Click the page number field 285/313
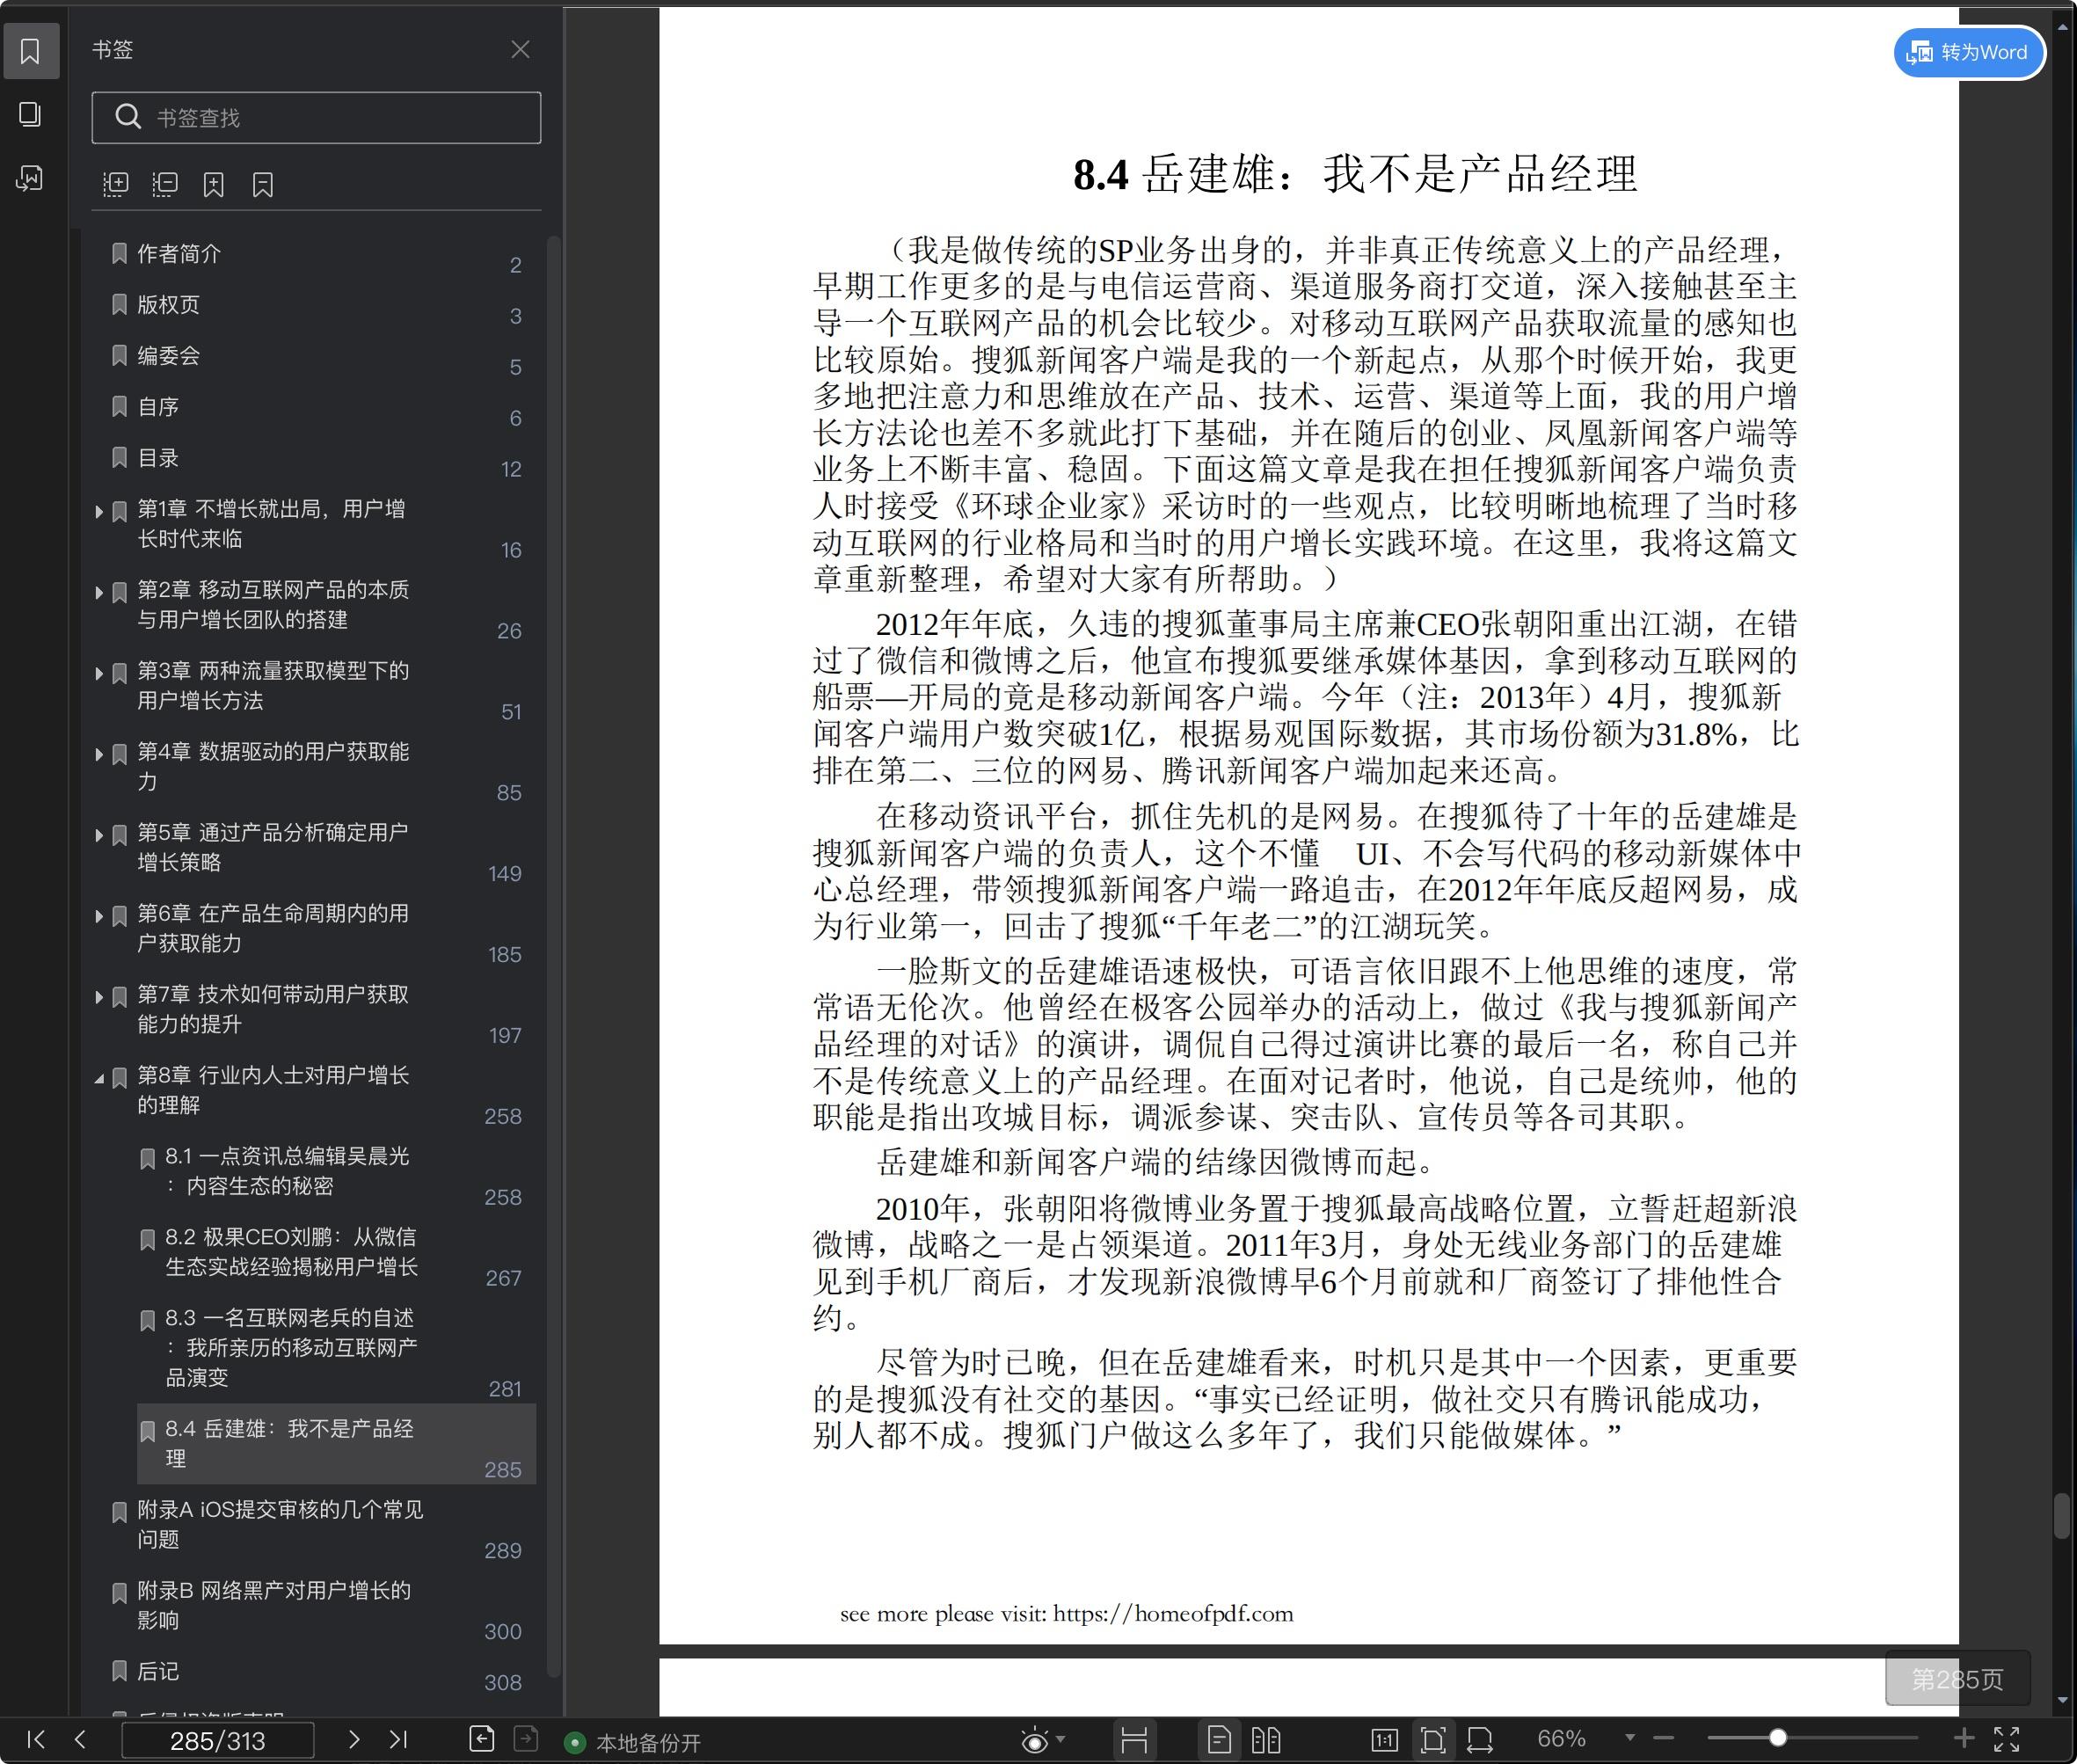 coord(218,1740)
